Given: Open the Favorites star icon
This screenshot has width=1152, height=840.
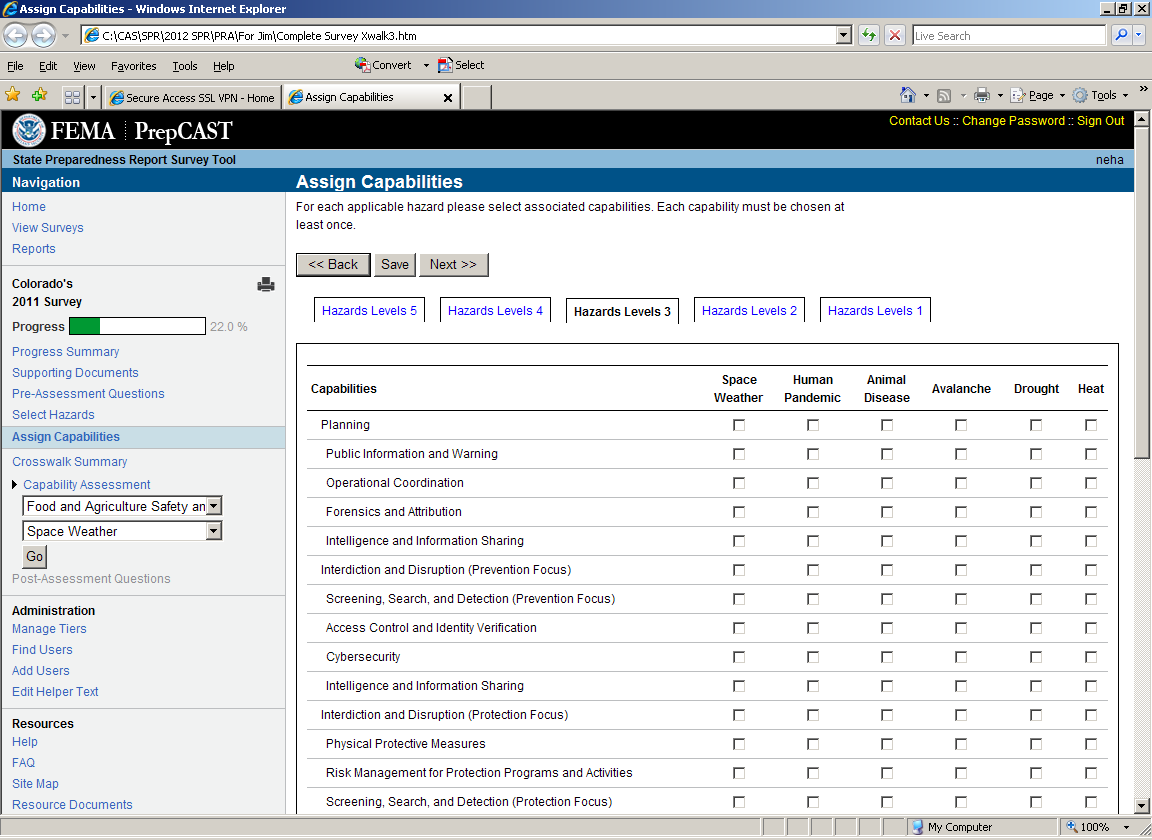Looking at the screenshot, I should (13, 96).
